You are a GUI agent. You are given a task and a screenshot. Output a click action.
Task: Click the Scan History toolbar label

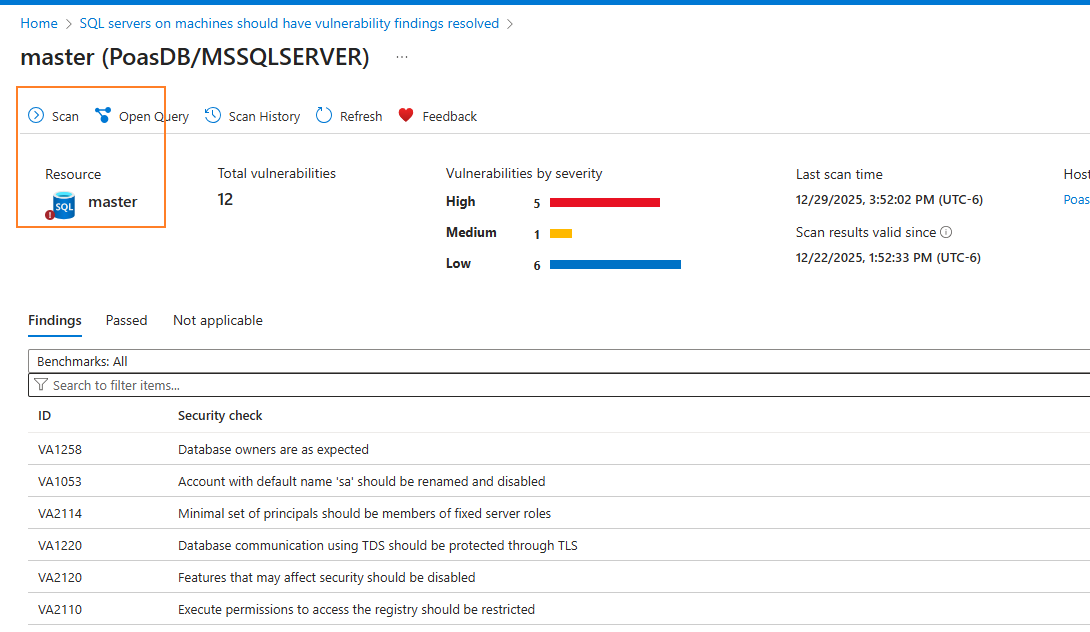coord(264,117)
